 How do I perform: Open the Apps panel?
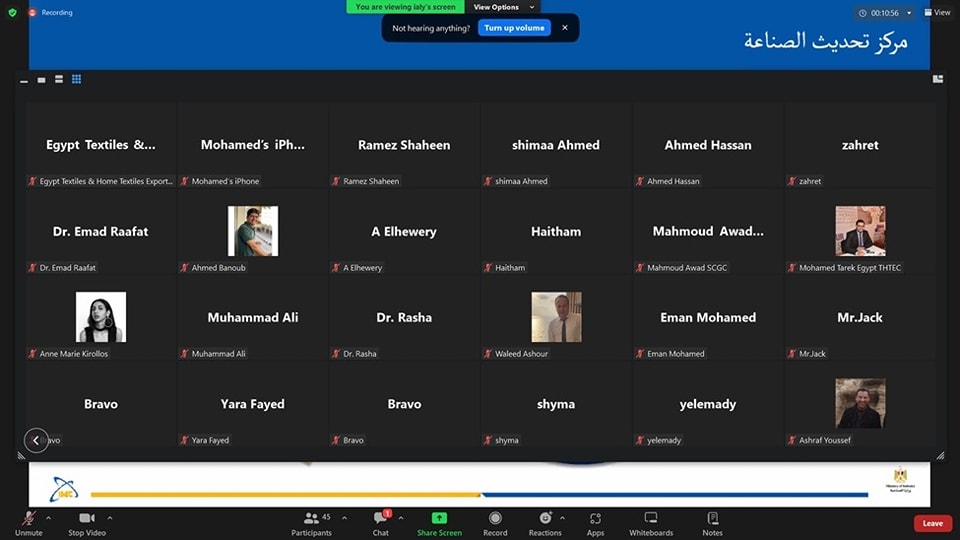(x=595, y=521)
